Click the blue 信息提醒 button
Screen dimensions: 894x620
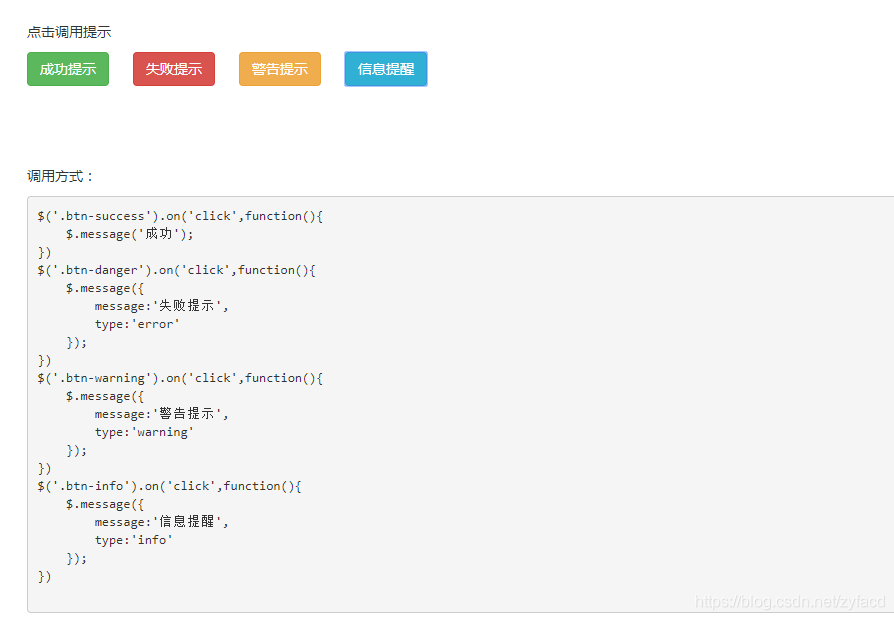tap(385, 69)
